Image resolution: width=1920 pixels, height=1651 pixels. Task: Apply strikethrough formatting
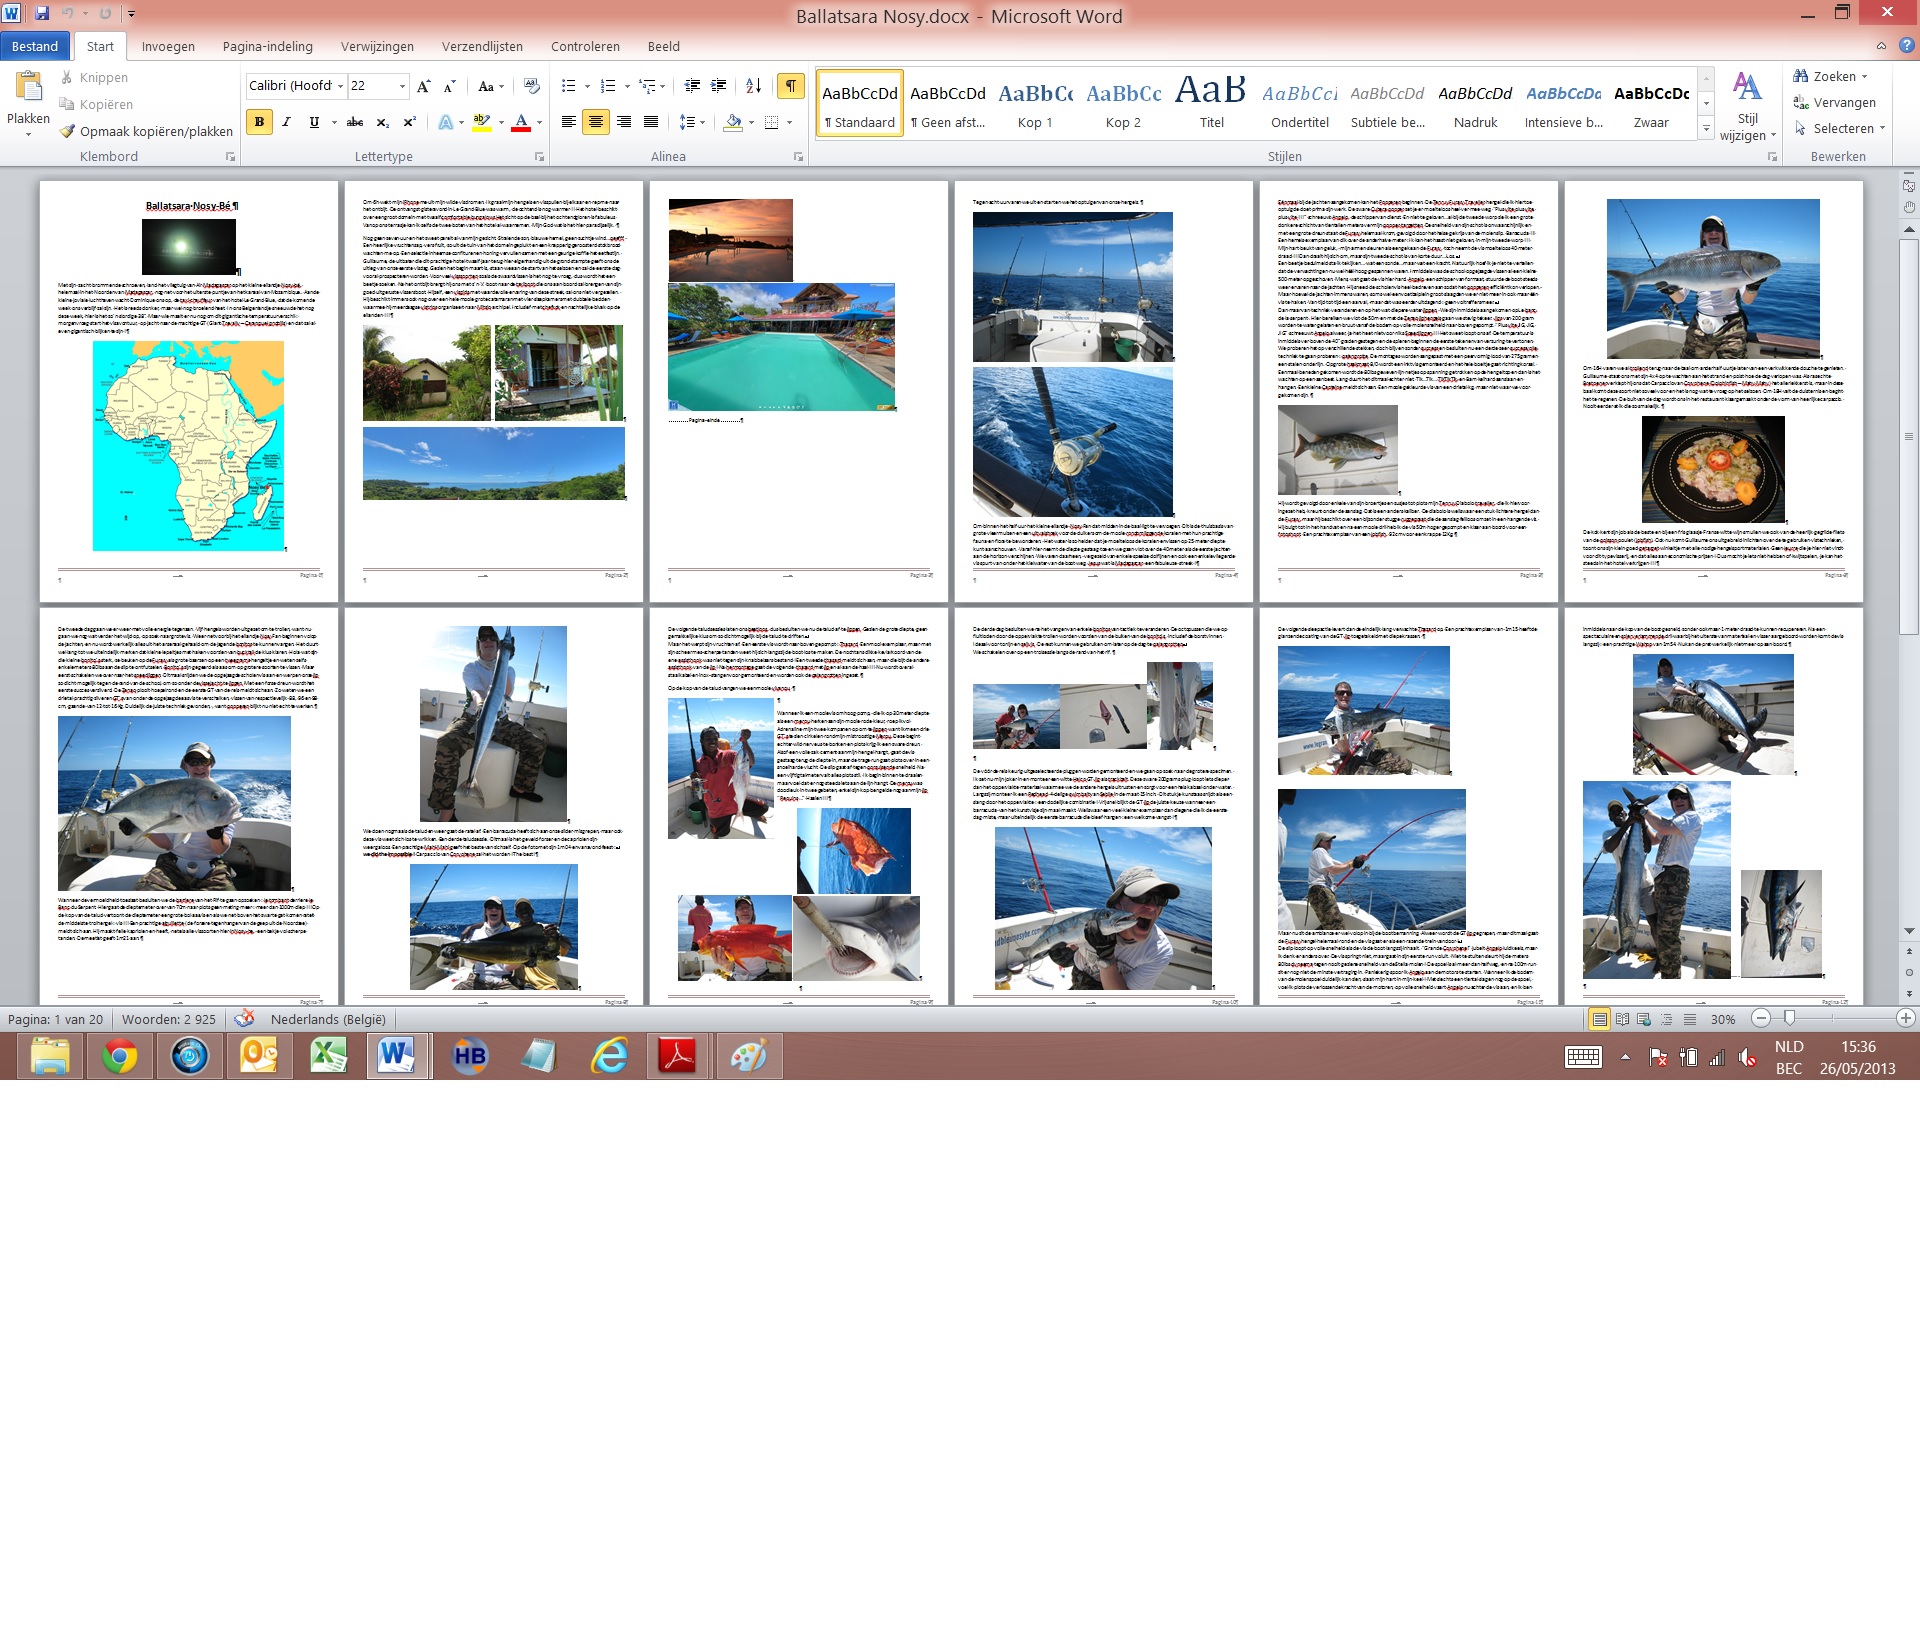pos(354,122)
